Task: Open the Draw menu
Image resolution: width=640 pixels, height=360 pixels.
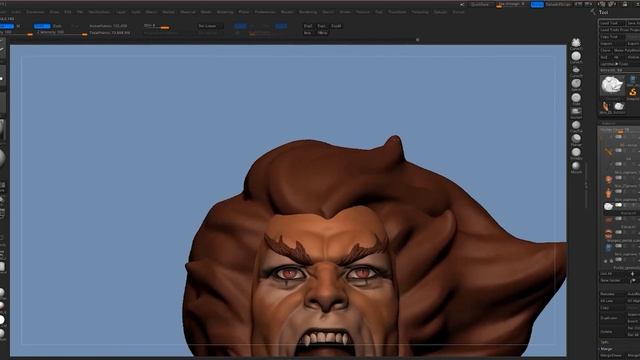Action: pos(54,12)
